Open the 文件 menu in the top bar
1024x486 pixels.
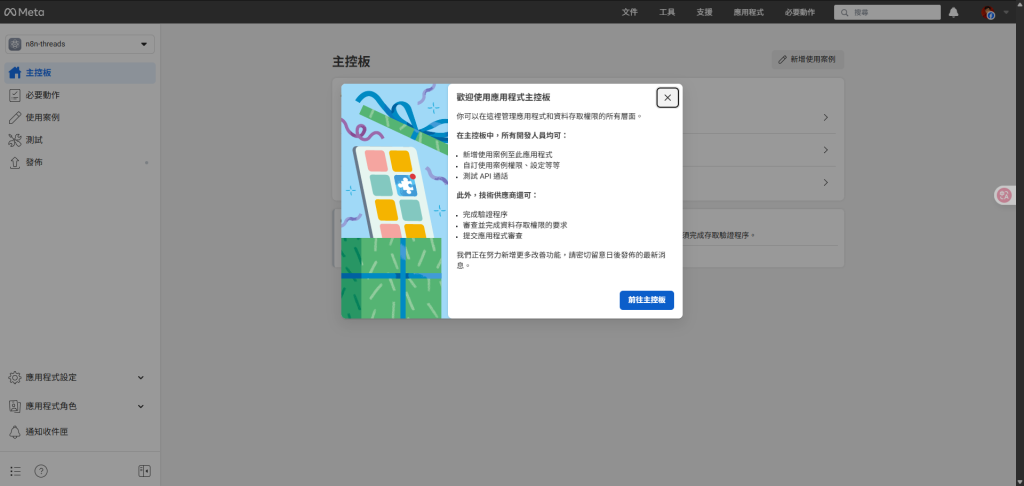[x=630, y=12]
